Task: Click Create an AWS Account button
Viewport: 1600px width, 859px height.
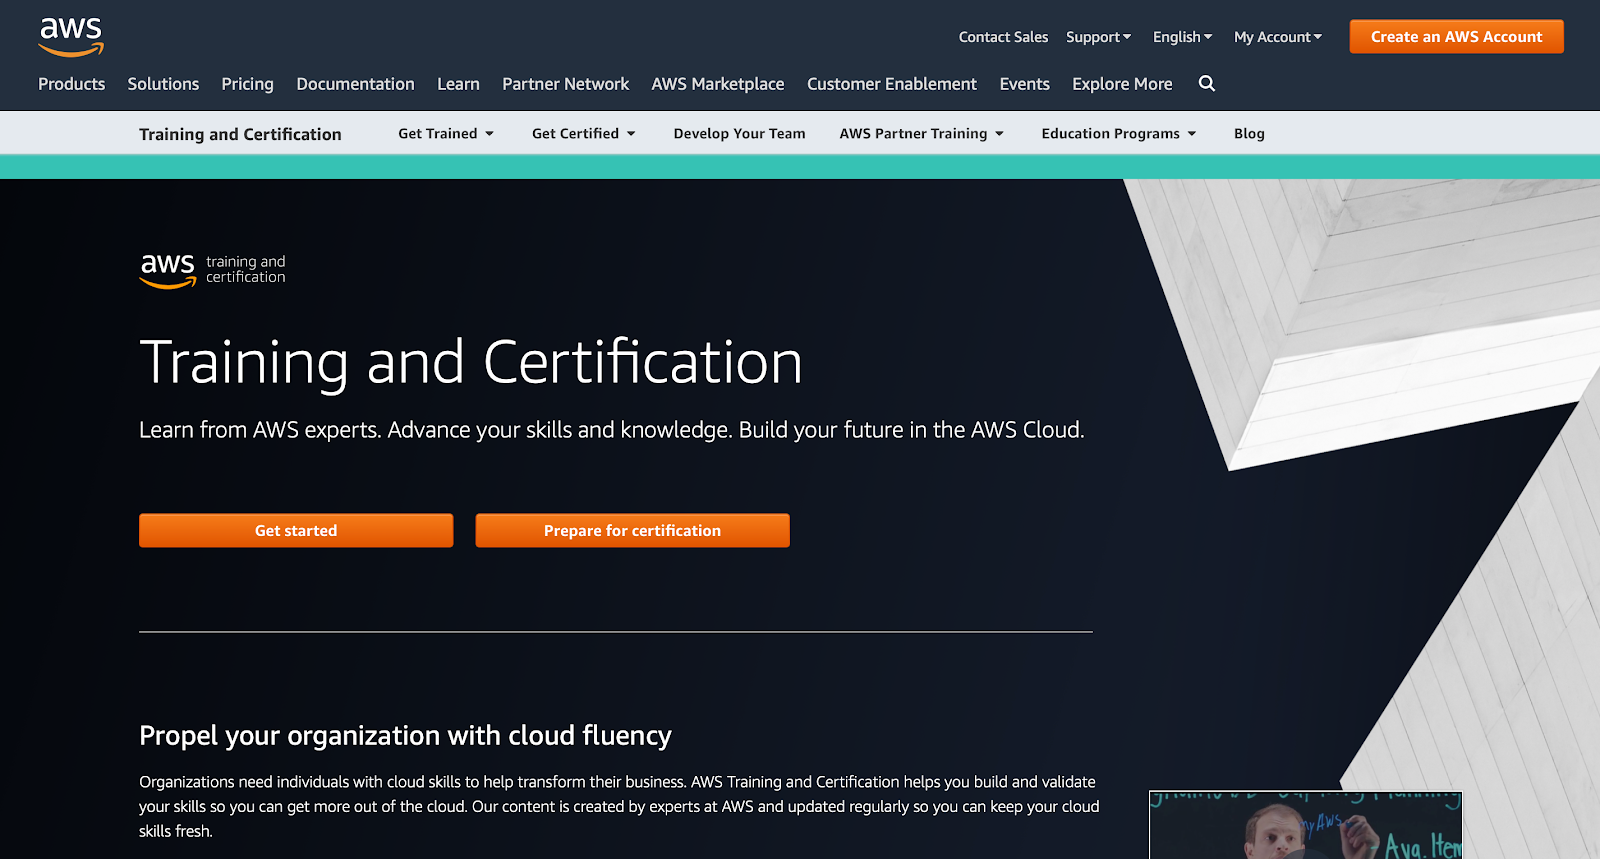Action: point(1456,37)
